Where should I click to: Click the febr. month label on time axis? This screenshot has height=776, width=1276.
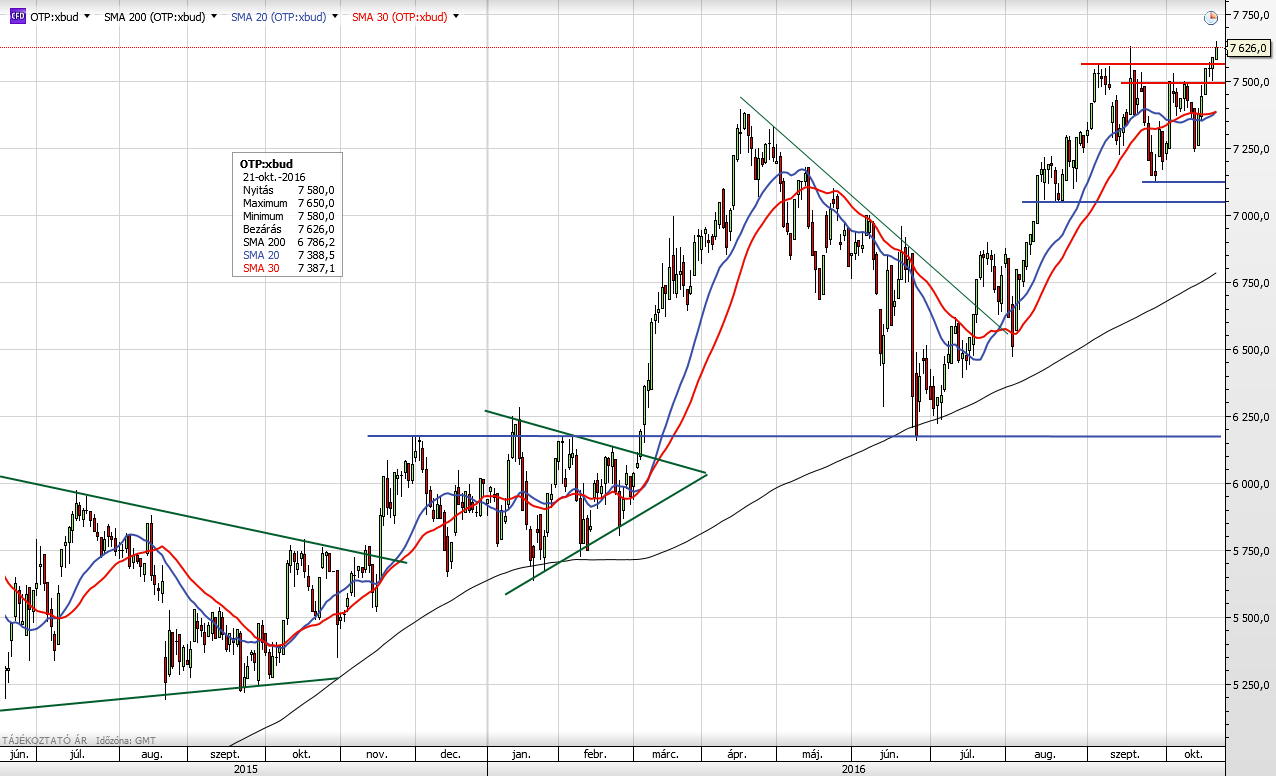(x=594, y=754)
